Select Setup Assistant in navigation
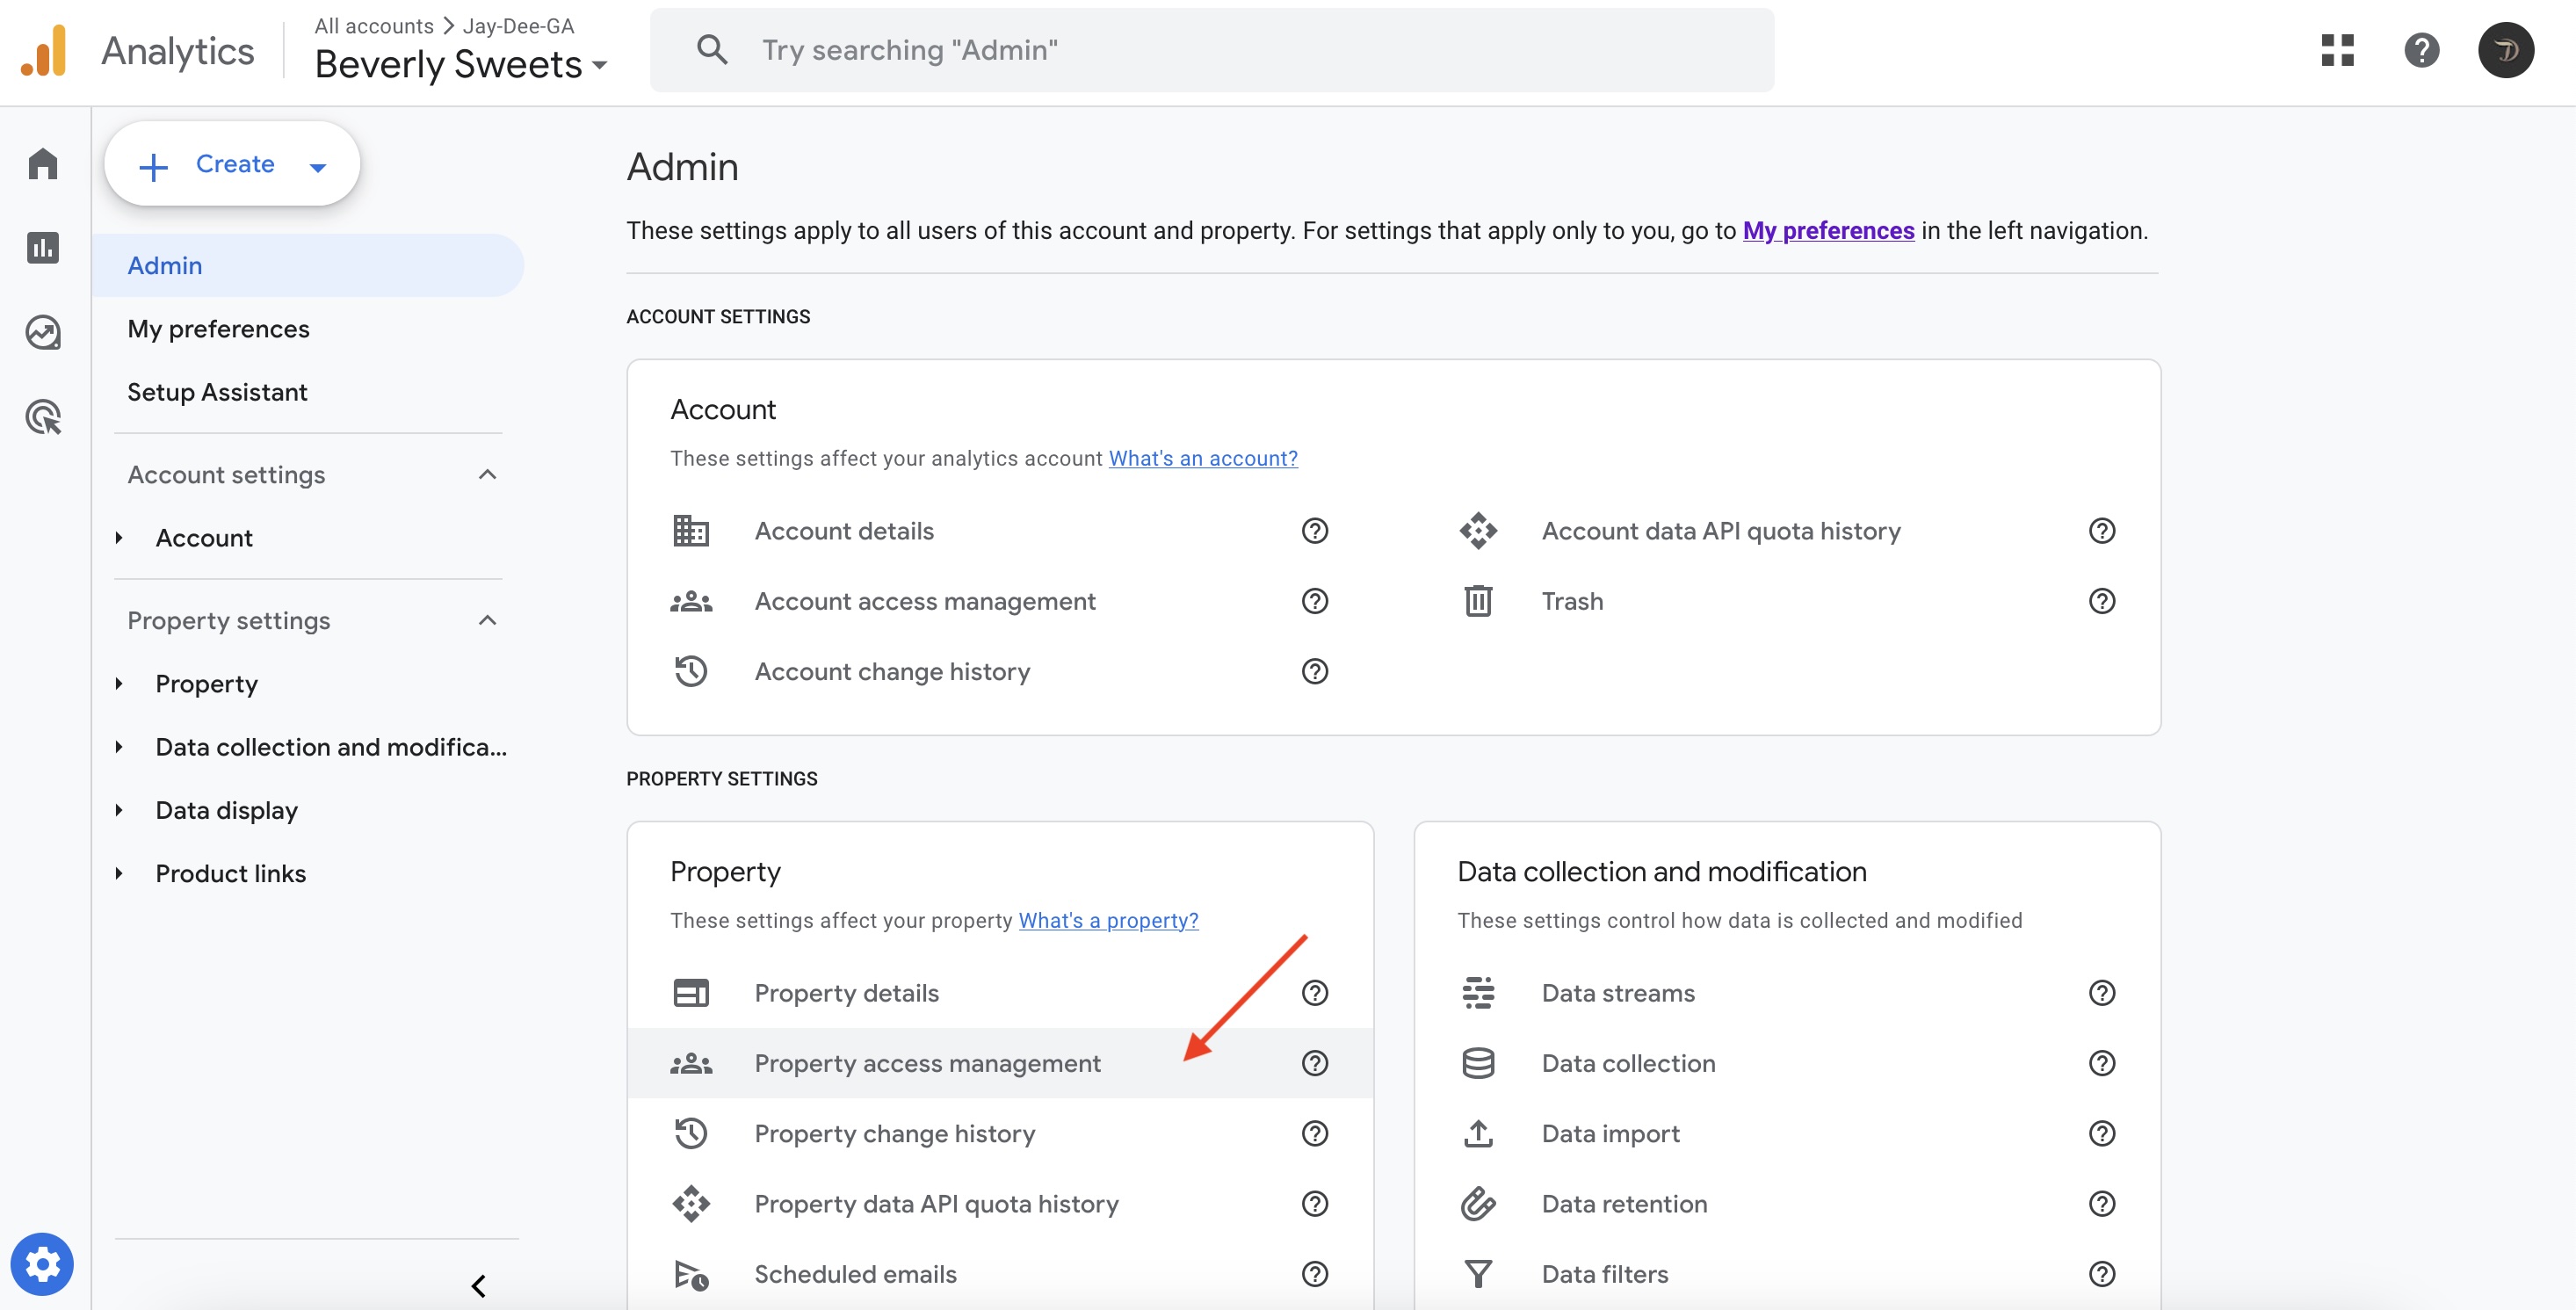 pyautogui.click(x=217, y=392)
